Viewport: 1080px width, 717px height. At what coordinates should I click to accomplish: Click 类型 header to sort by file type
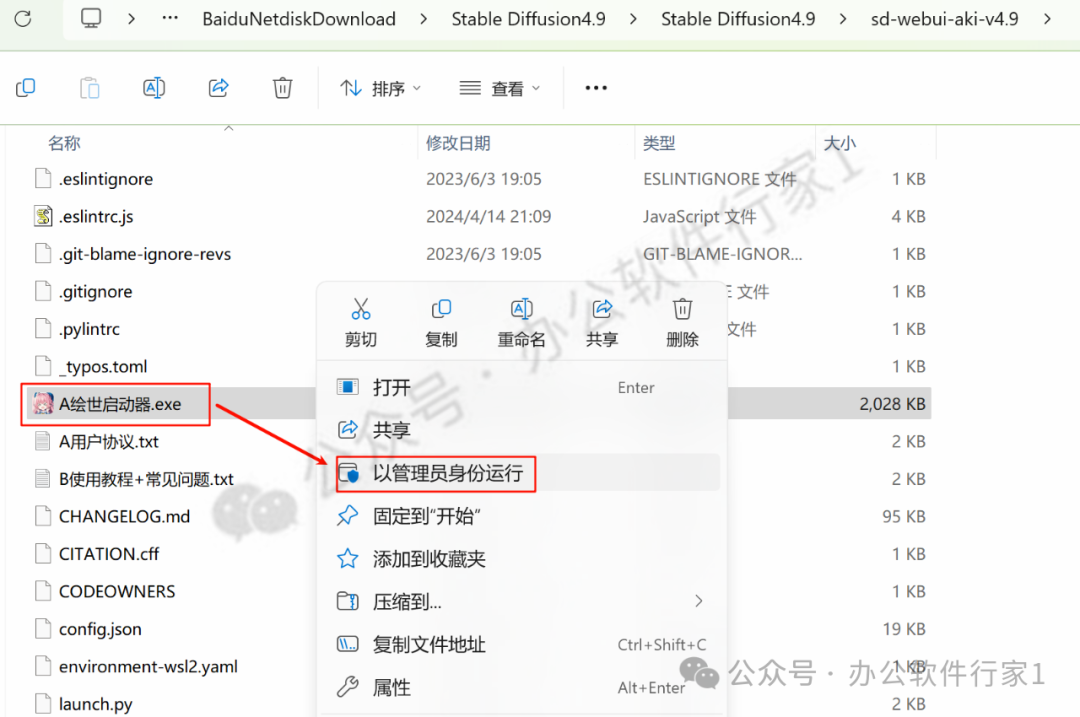tap(660, 143)
